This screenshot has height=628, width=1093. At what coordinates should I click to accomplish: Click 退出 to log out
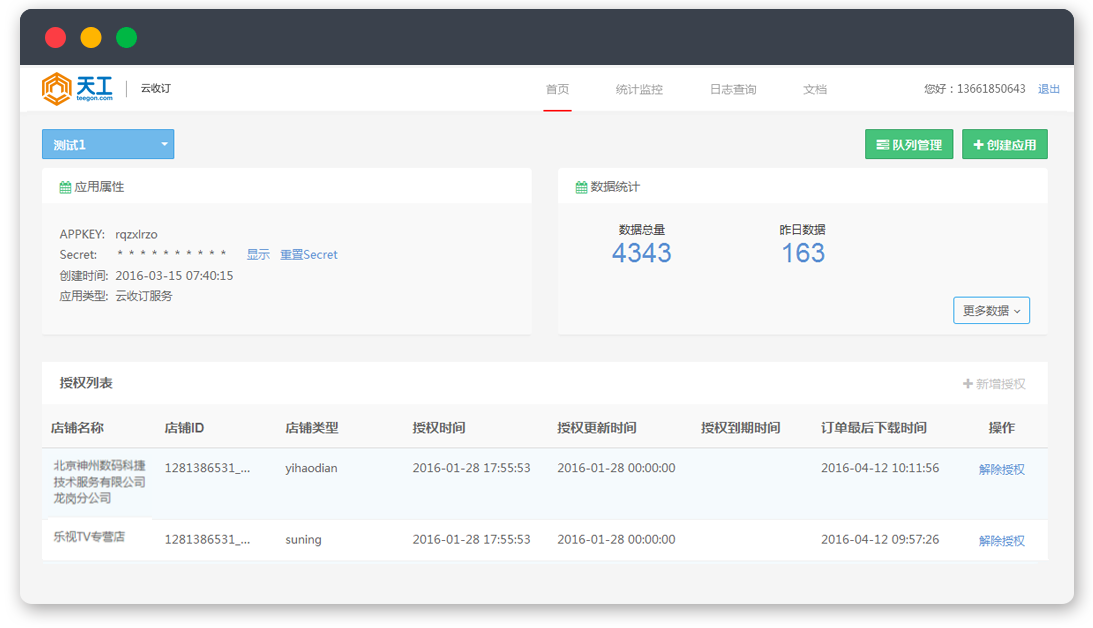(1049, 89)
